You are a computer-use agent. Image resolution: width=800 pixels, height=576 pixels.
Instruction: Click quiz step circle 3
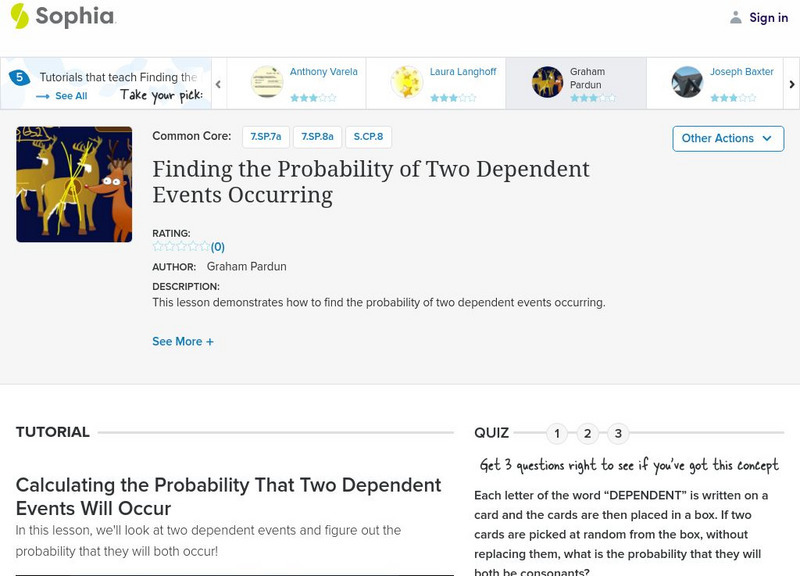[617, 433]
